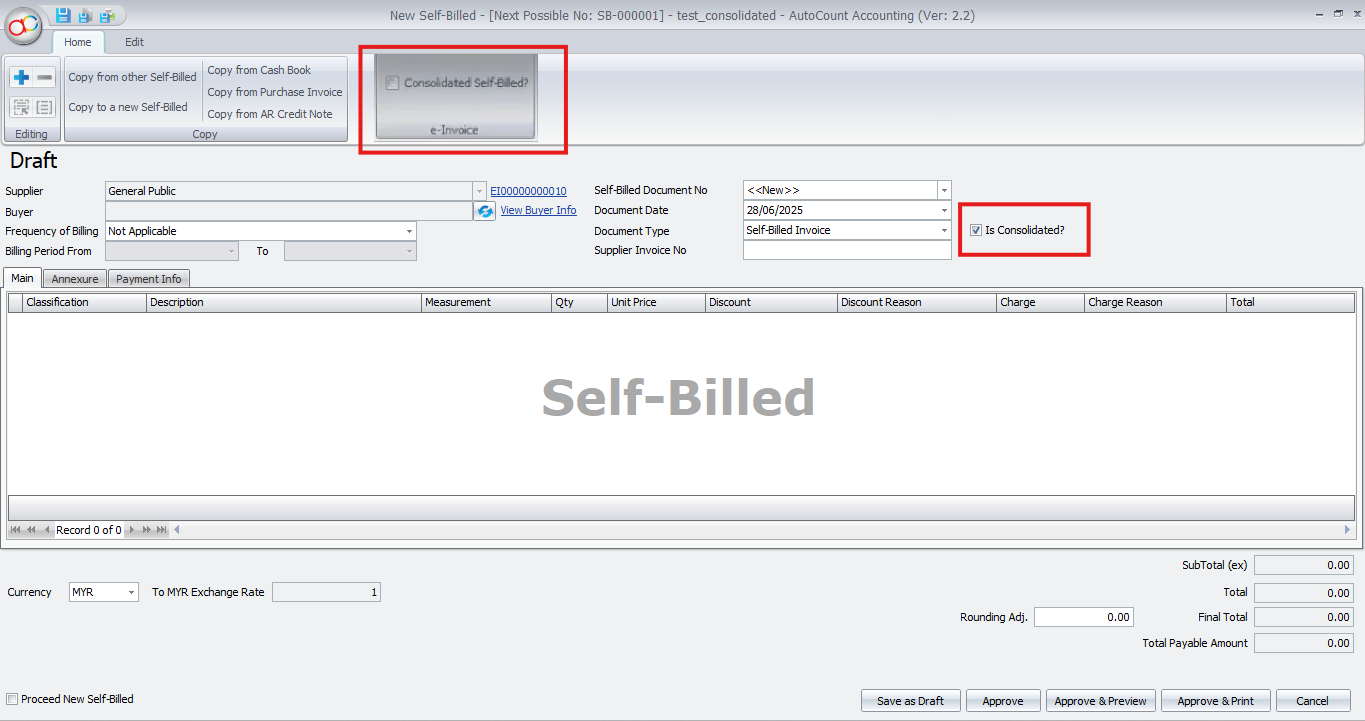The height and width of the screenshot is (721, 1365).
Task: Tick the Consolidated Self-Billed? ribbon checkbox
Action: (393, 83)
